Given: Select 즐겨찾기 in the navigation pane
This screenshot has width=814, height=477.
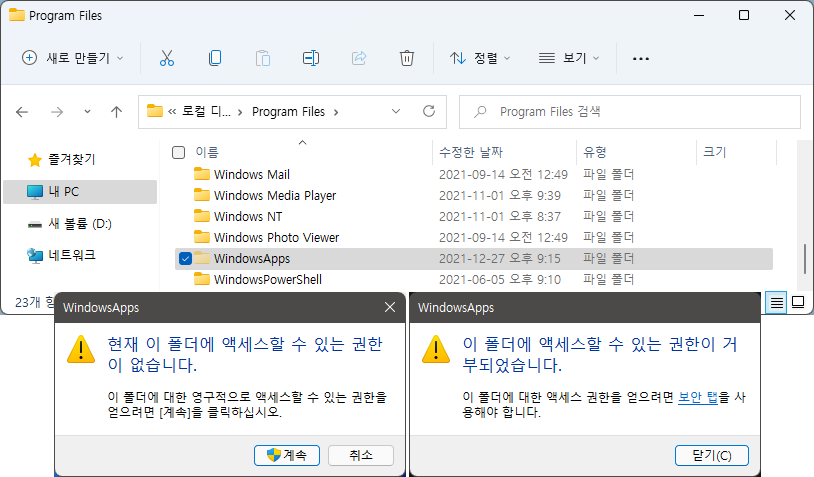Looking at the screenshot, I should pos(72,159).
